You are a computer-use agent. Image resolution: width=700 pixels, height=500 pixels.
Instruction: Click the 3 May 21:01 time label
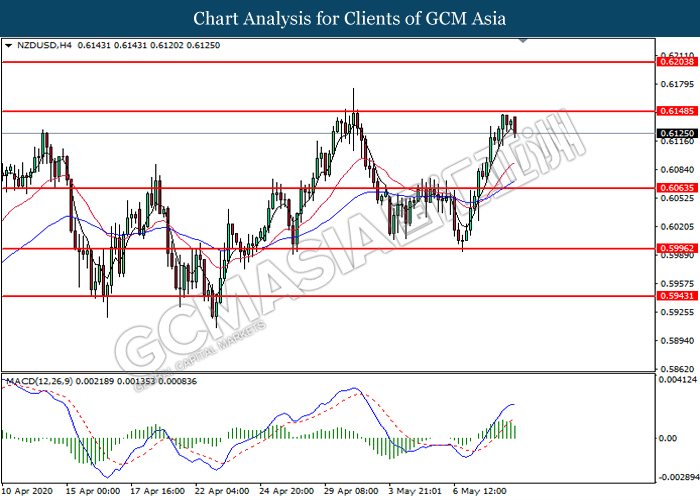point(415,491)
